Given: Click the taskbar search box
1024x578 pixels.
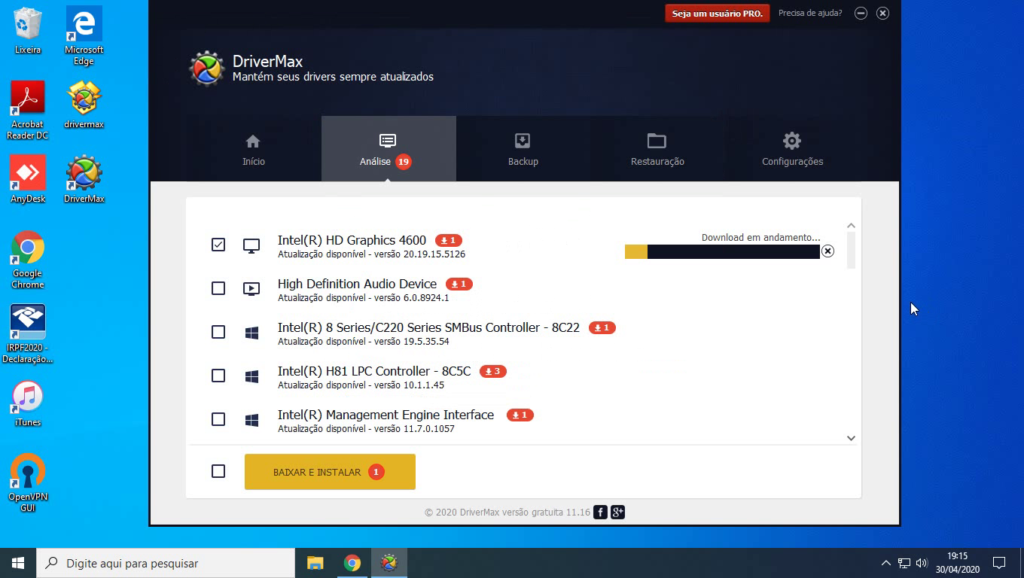Looking at the screenshot, I should tap(166, 563).
